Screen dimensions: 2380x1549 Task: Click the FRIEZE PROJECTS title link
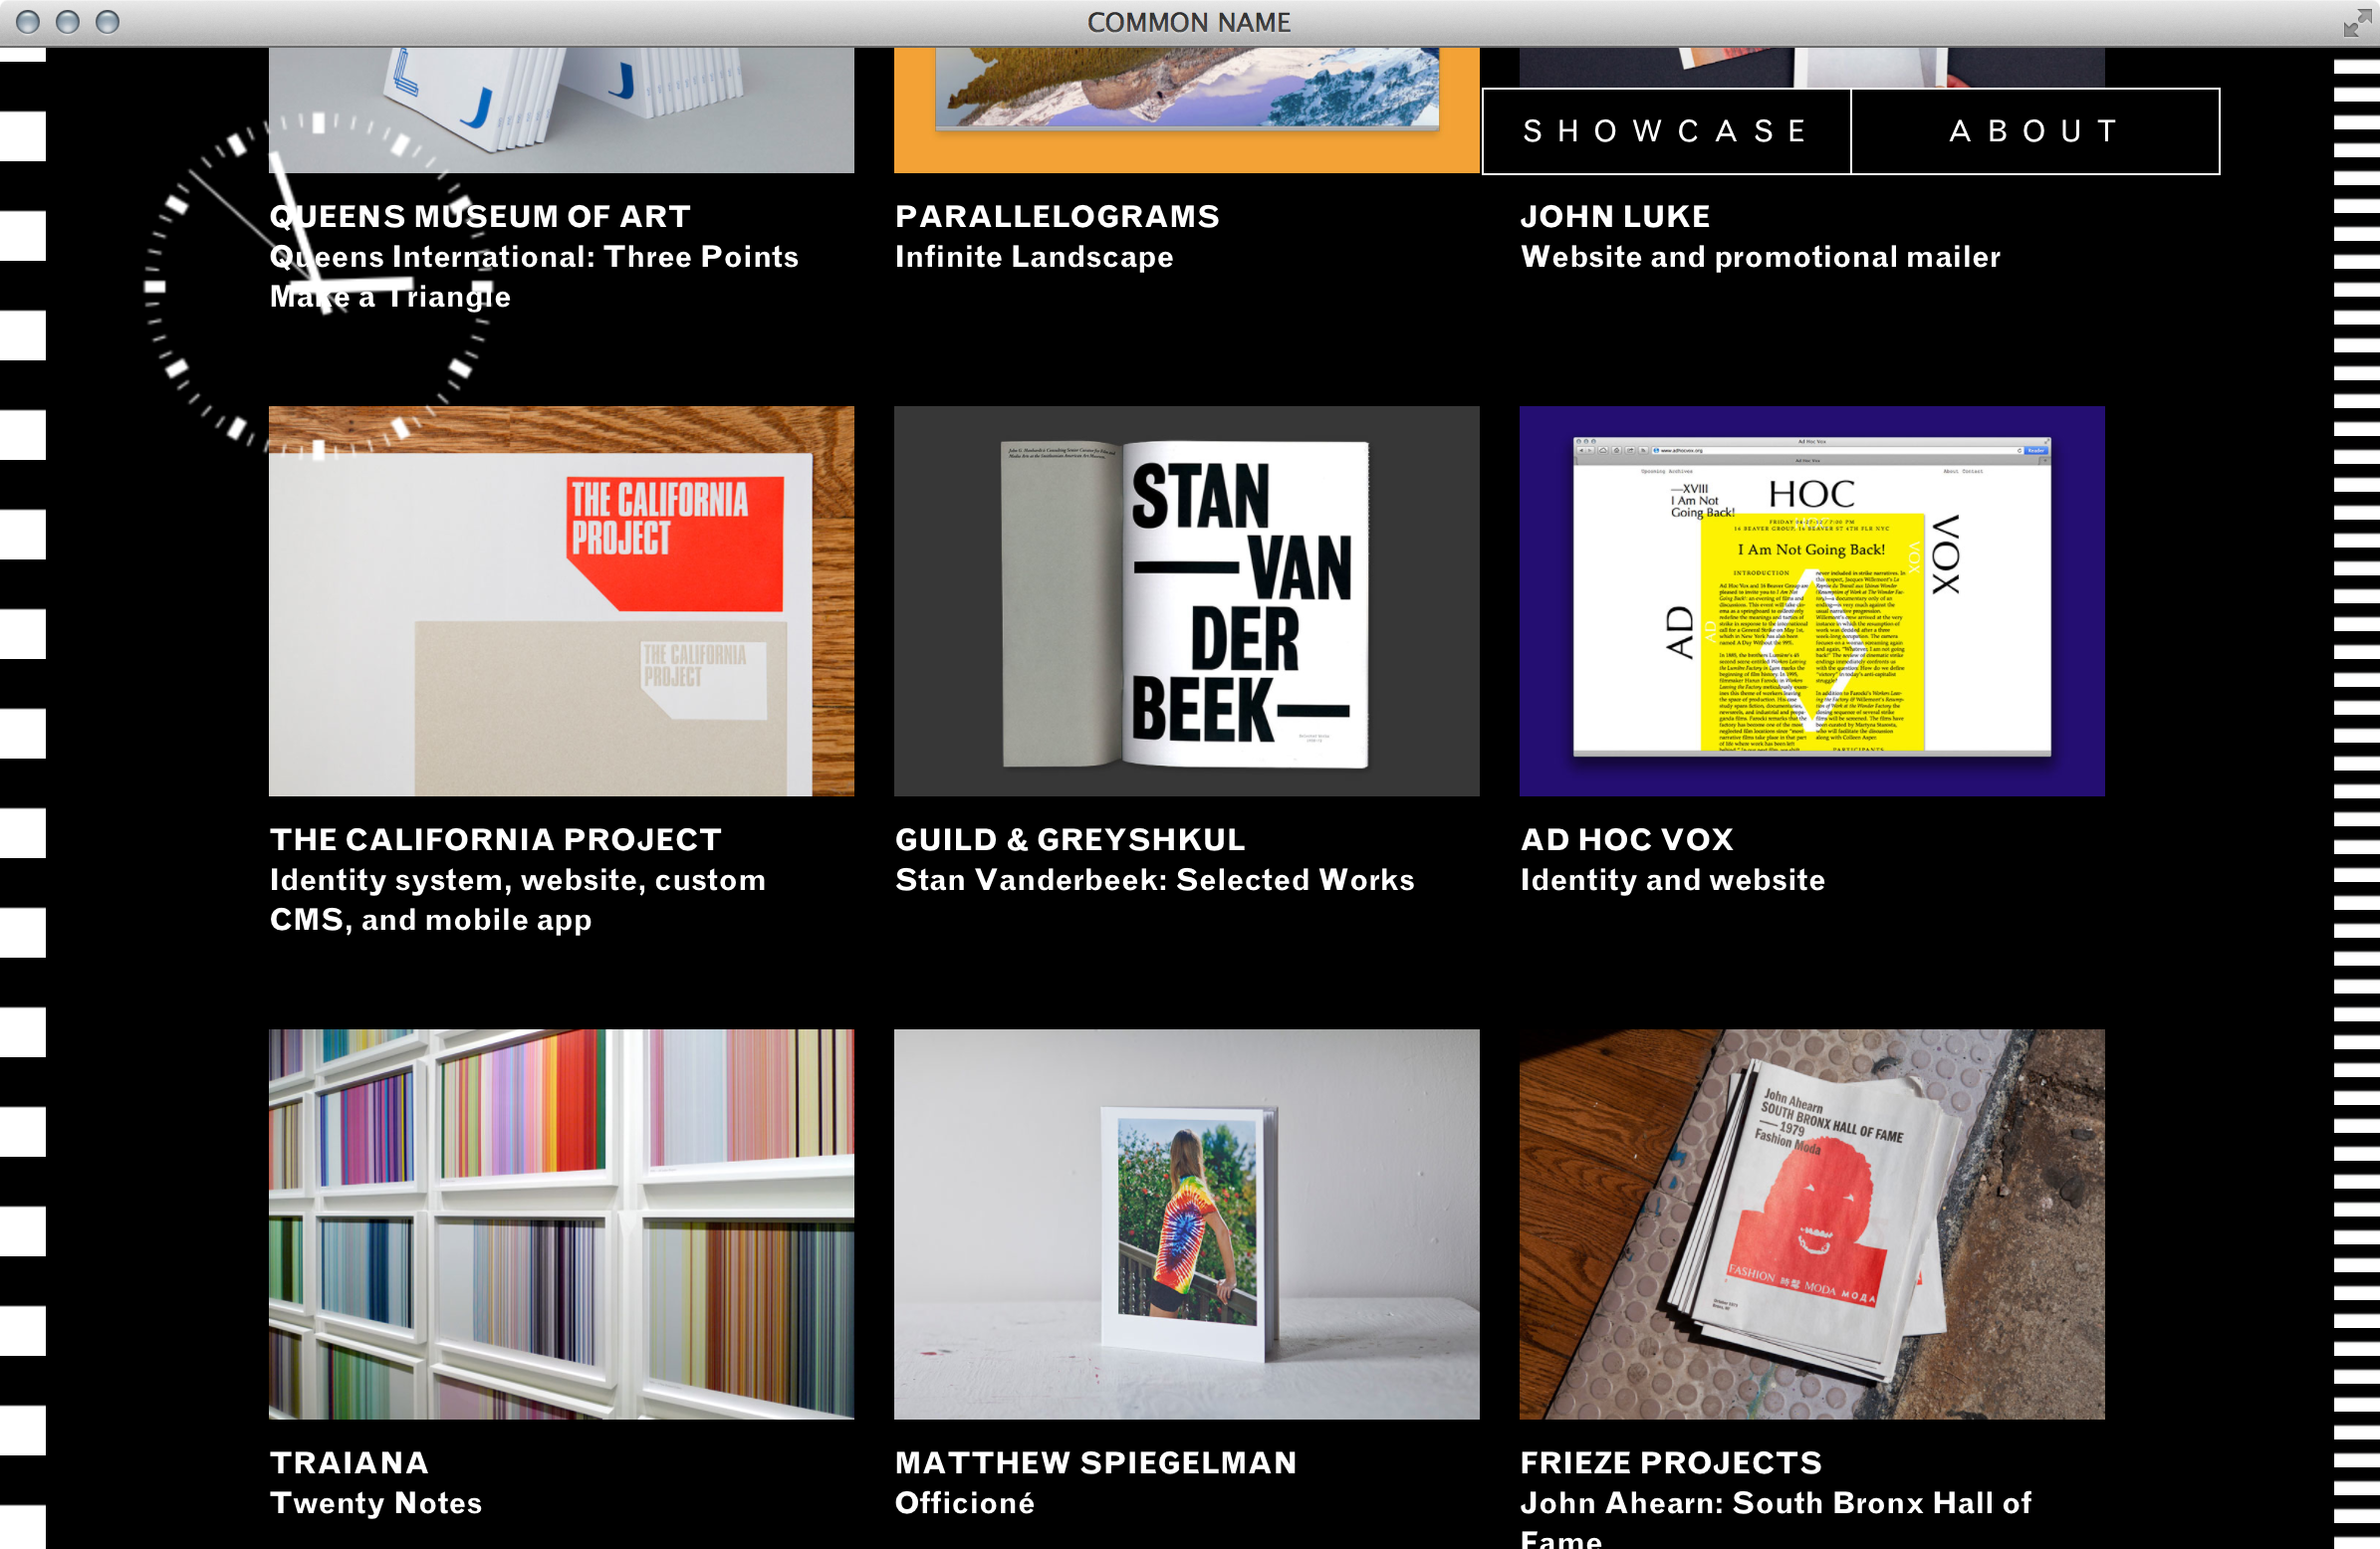[1671, 1462]
